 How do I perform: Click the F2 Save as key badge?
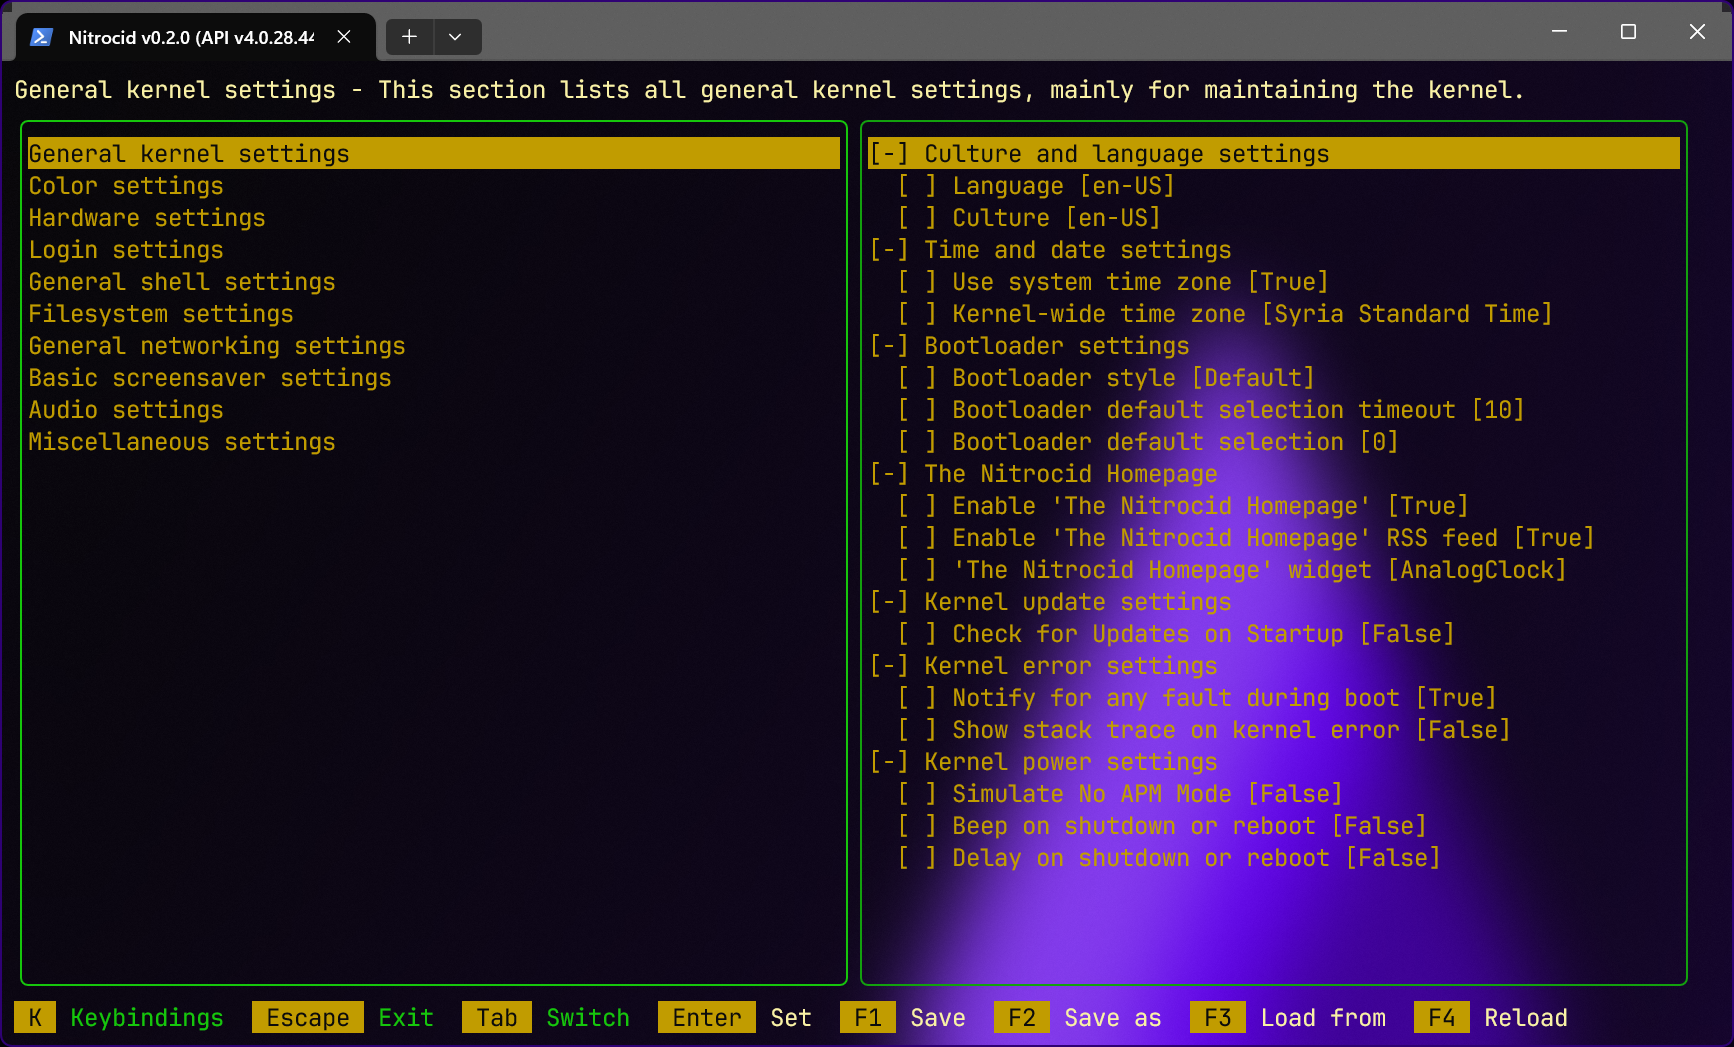point(1021,1018)
